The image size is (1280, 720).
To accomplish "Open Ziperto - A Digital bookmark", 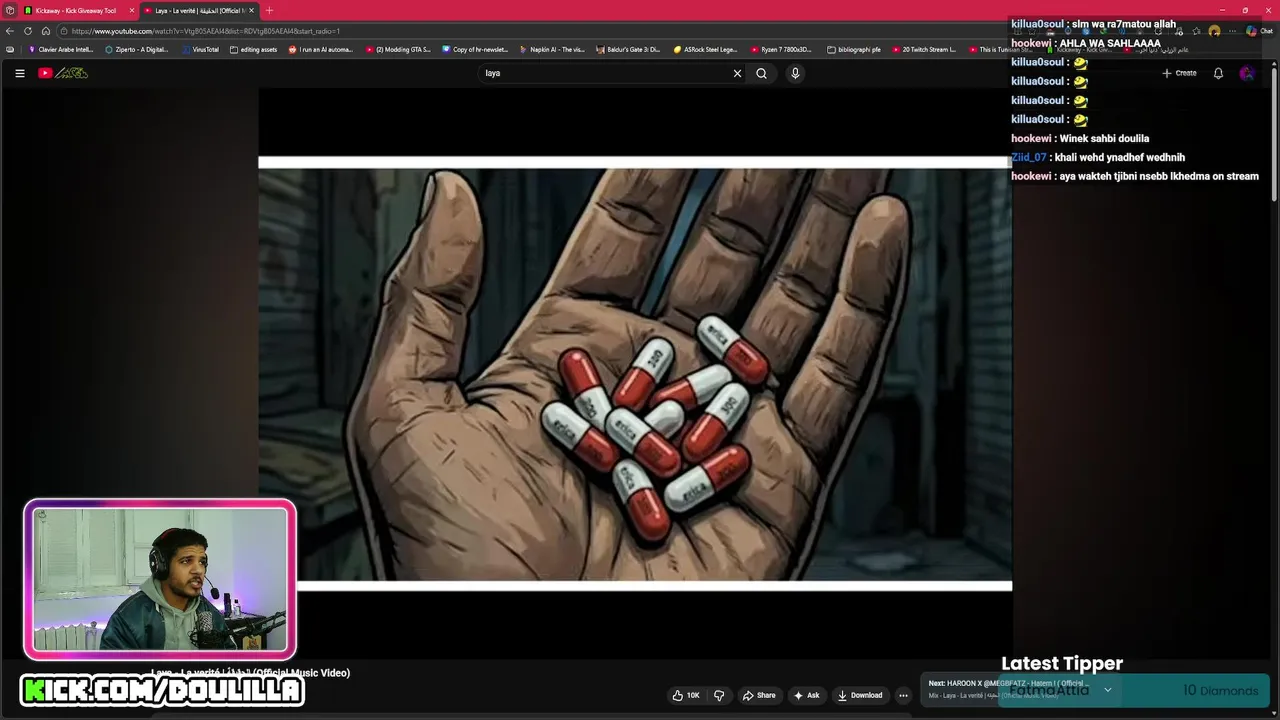I will 137,49.
